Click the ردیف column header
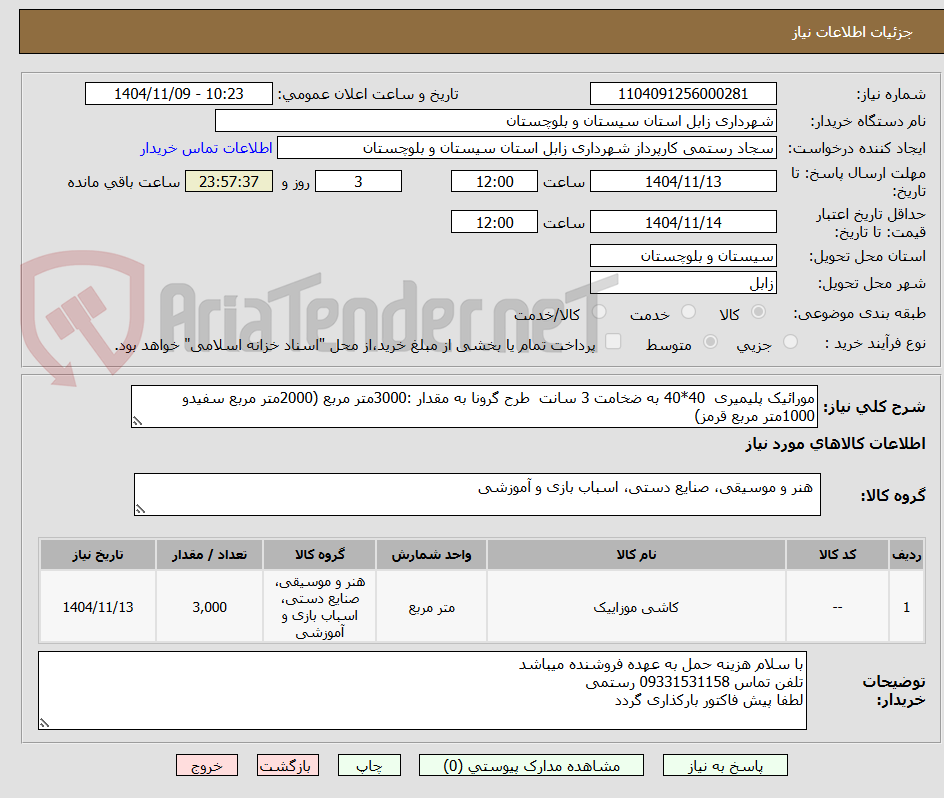Screen dimensions: 944x798 point(907,555)
